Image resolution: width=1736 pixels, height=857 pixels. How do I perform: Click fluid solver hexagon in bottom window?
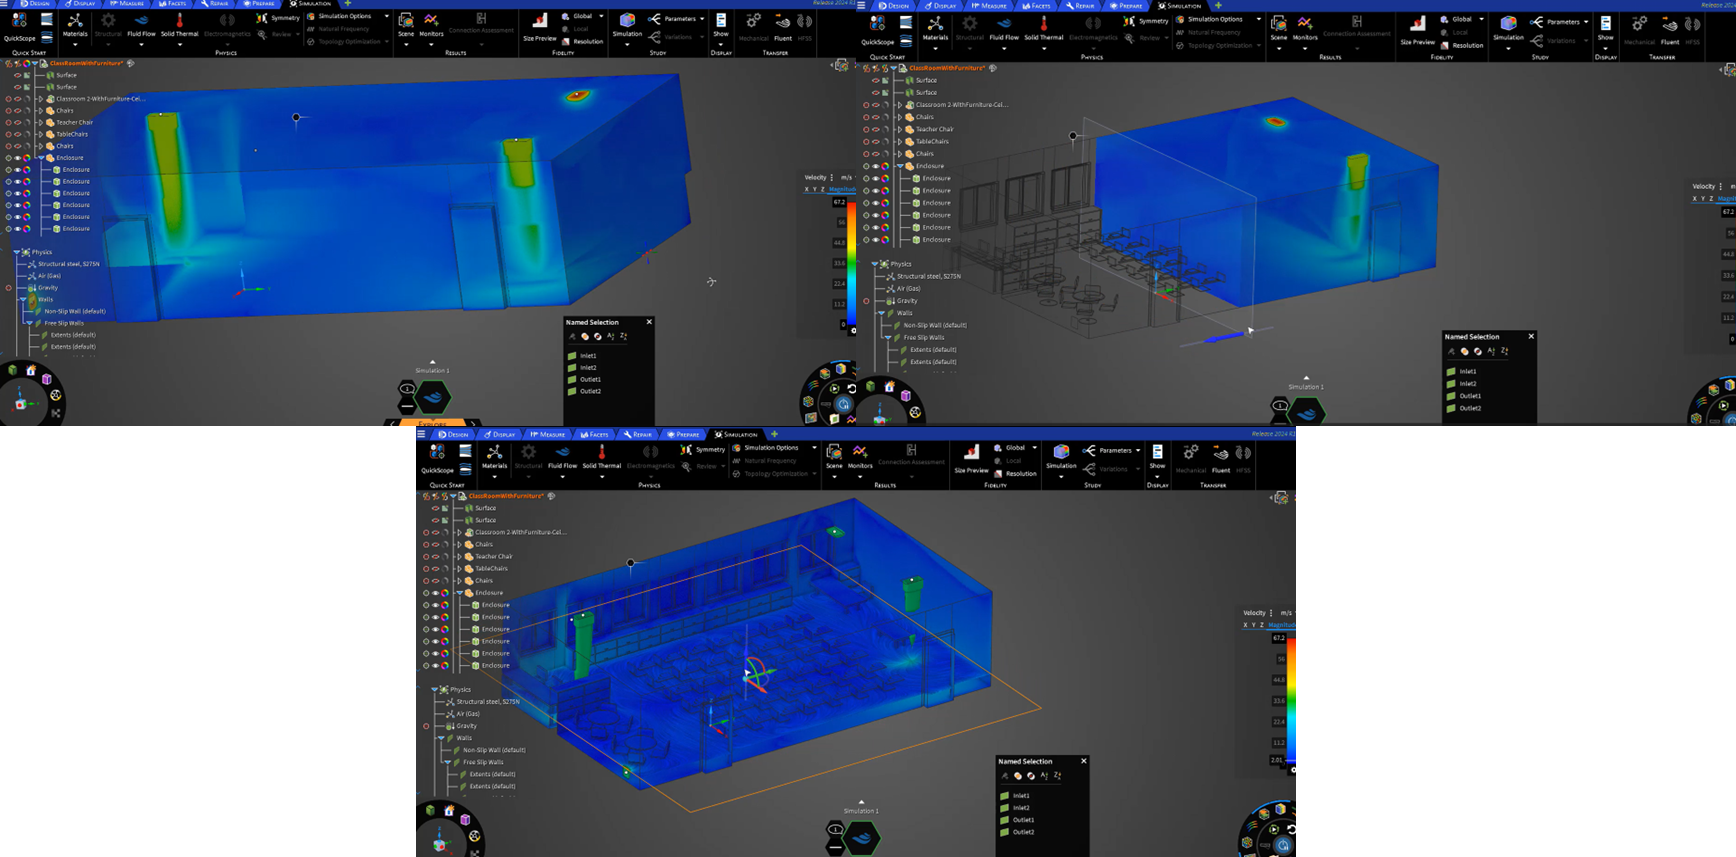coord(860,837)
